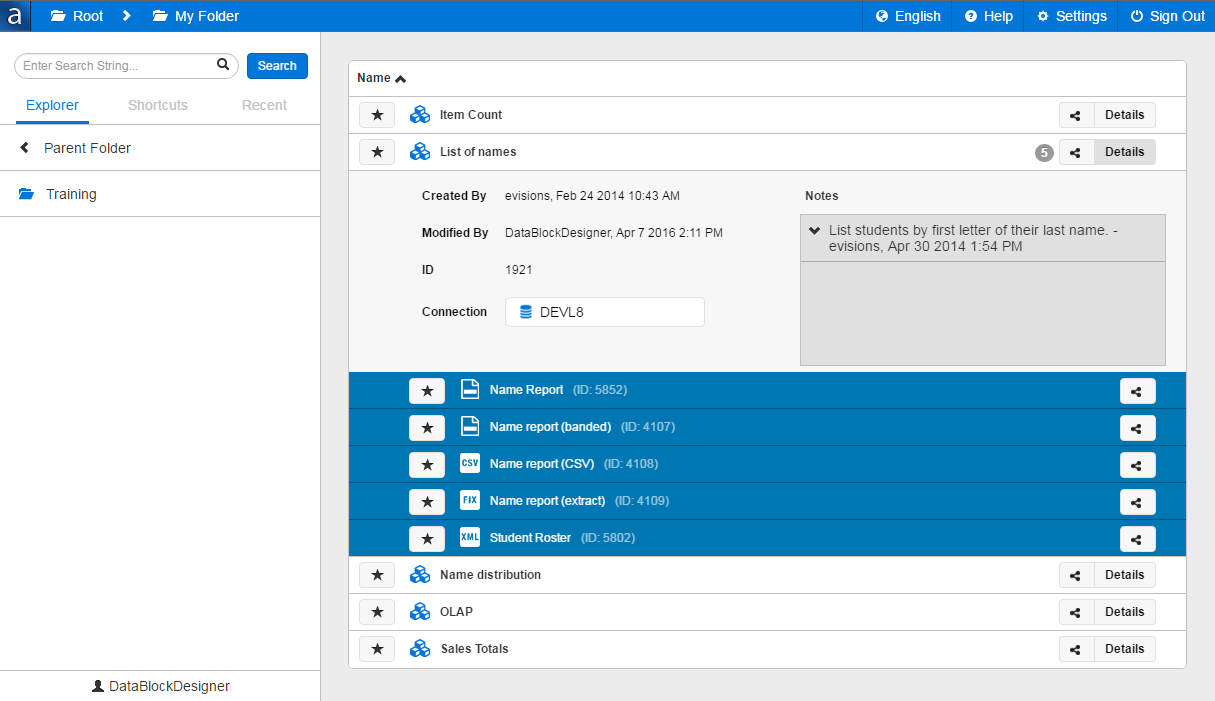Viewport: 1215px width, 701px height.
Task: Select the Item Count row name
Action: point(471,115)
